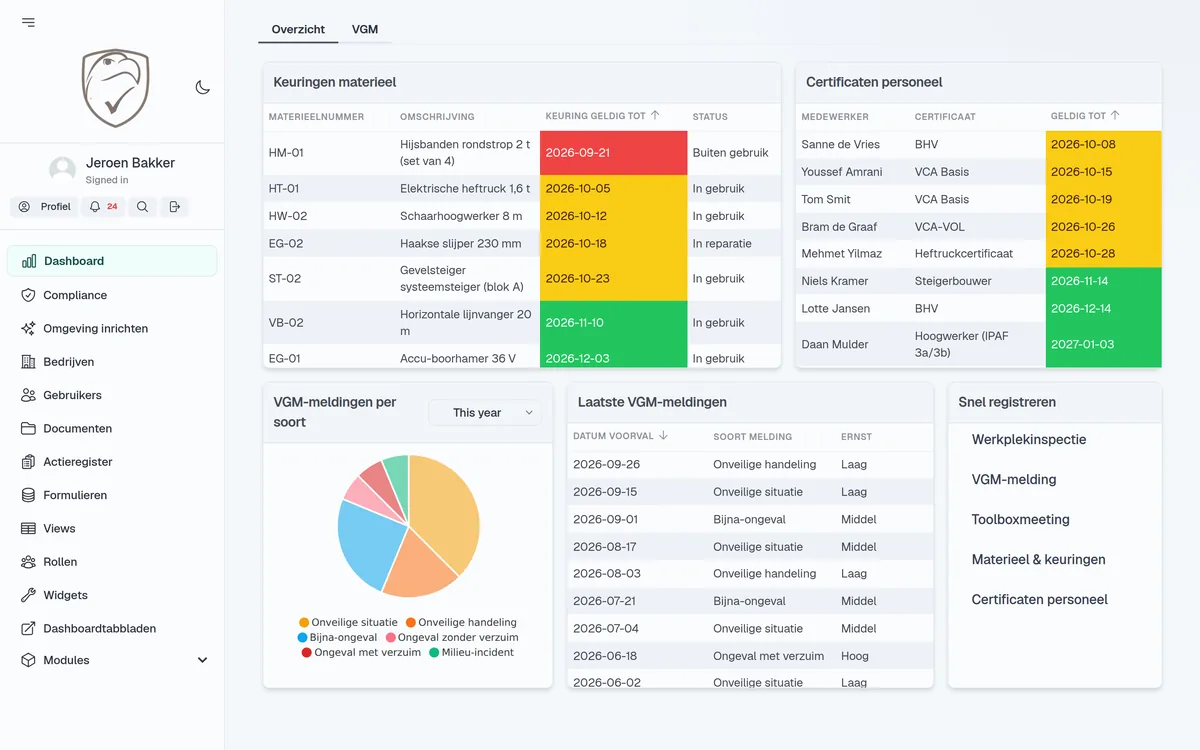Screen dimensions: 1200x750
Task: Switch to the Overzicht tab
Action: tap(298, 30)
